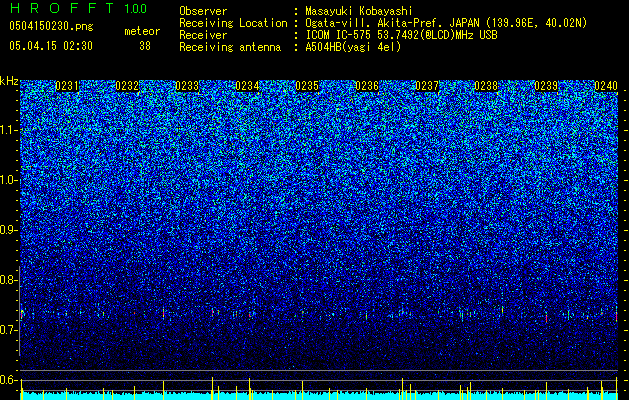Click the 0237 time marker
This screenshot has height=400, width=629.
coord(427,86)
